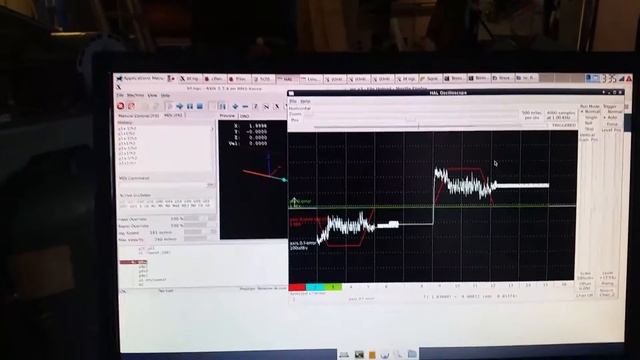
Task: Click the AXIS zoom out minus icon
Action: pos(245,107)
